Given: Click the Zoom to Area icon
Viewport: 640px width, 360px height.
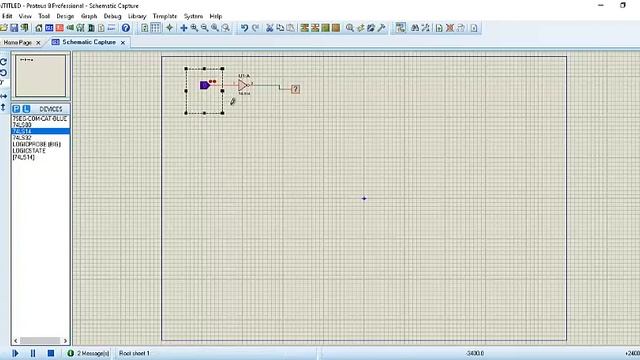Looking at the screenshot, I should pos(226,28).
